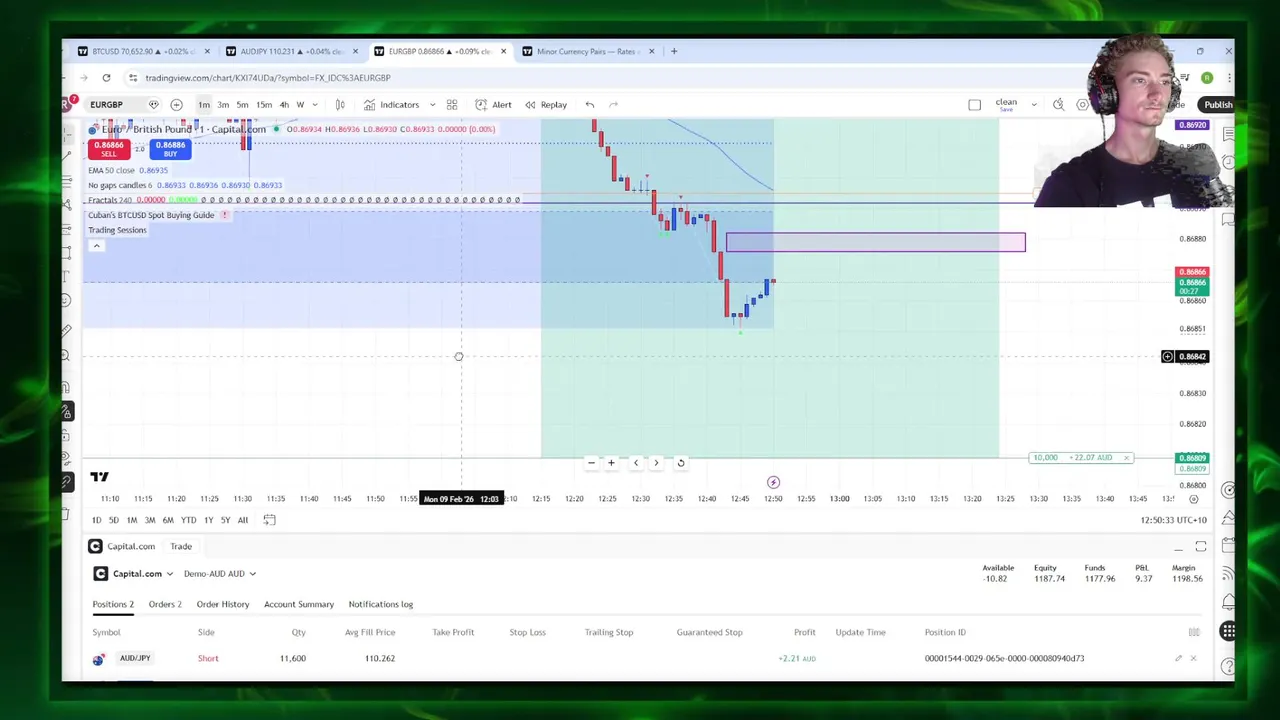Screen dimensions: 1280x720
Task: Edit the AUD/JPY position pencil icon
Action: [x=1178, y=658]
